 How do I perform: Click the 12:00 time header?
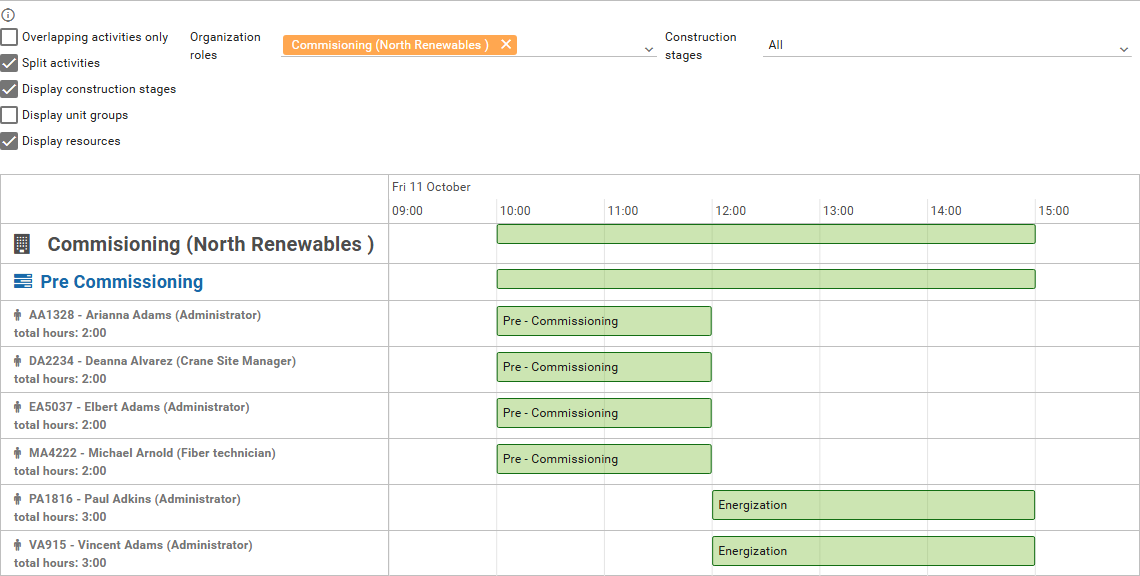[x=731, y=211]
